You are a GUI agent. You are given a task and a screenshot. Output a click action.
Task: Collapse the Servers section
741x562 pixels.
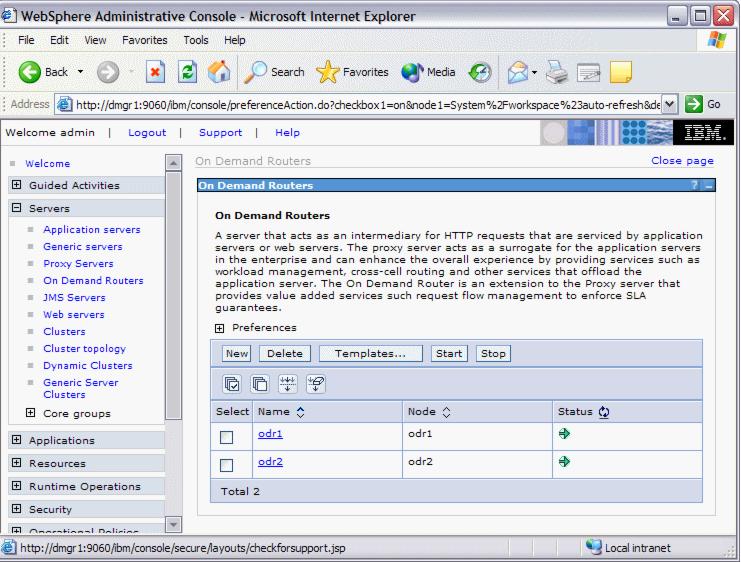pos(17,208)
